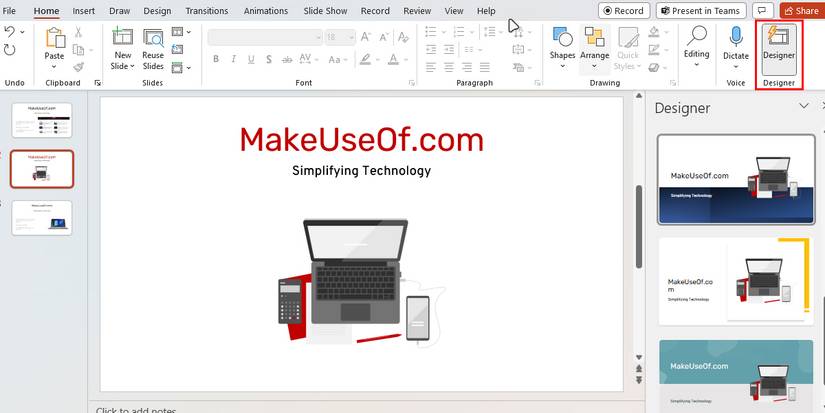Open the comments speech bubble icon

(762, 11)
